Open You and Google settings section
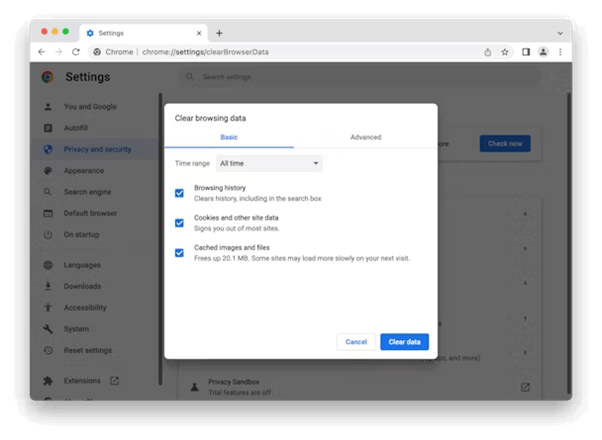The height and width of the screenshot is (440, 602). pyautogui.click(x=90, y=107)
